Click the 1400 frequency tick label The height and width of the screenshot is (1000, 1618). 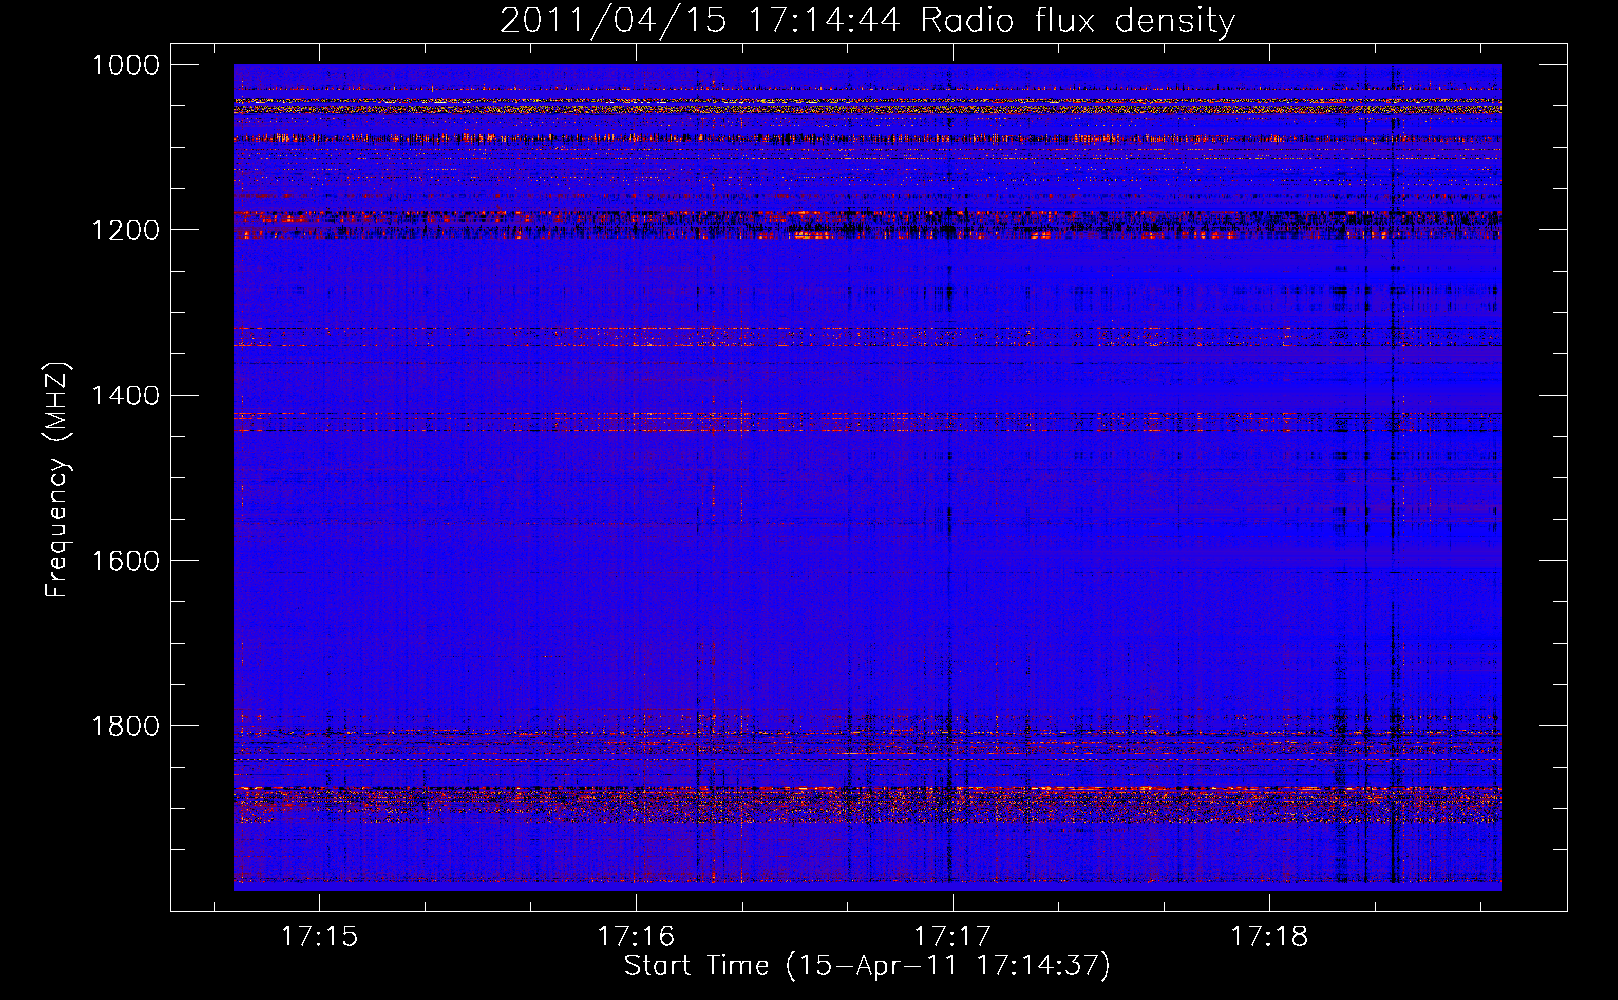coord(126,395)
